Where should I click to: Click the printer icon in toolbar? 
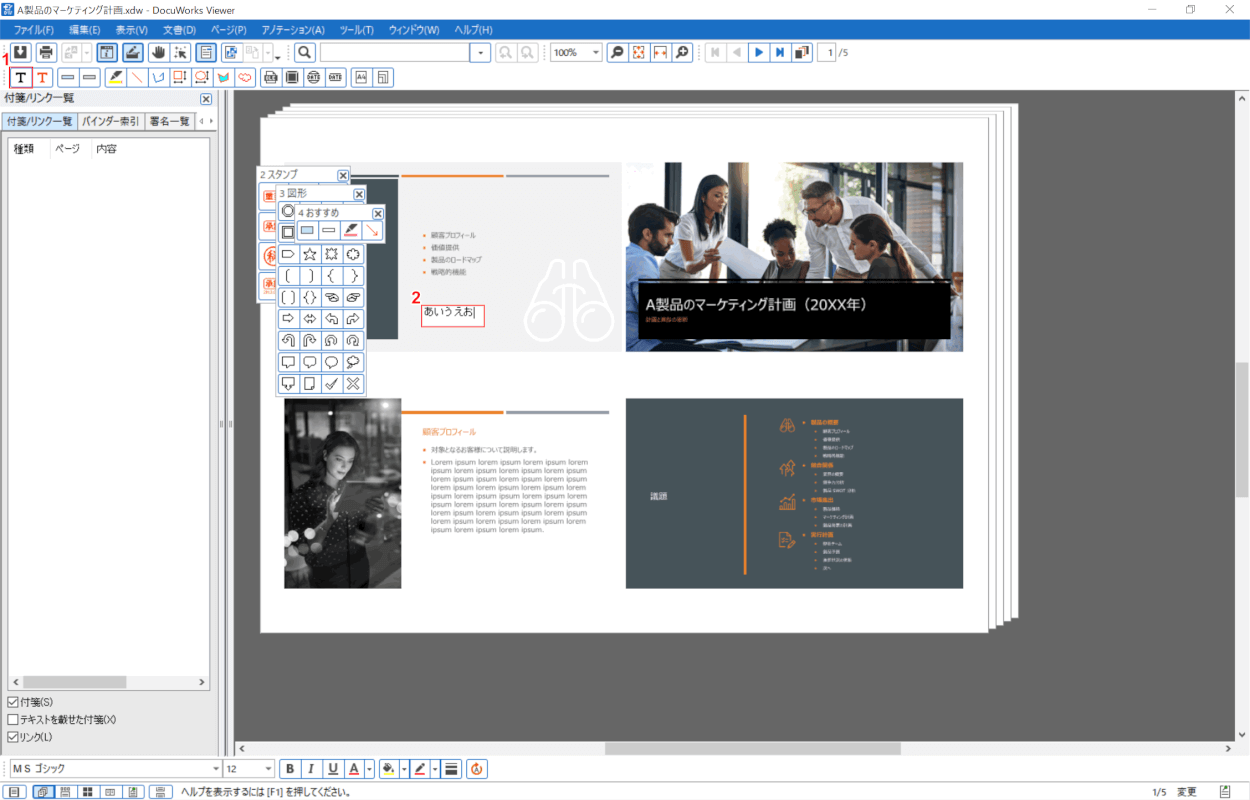pyautogui.click(x=46, y=52)
